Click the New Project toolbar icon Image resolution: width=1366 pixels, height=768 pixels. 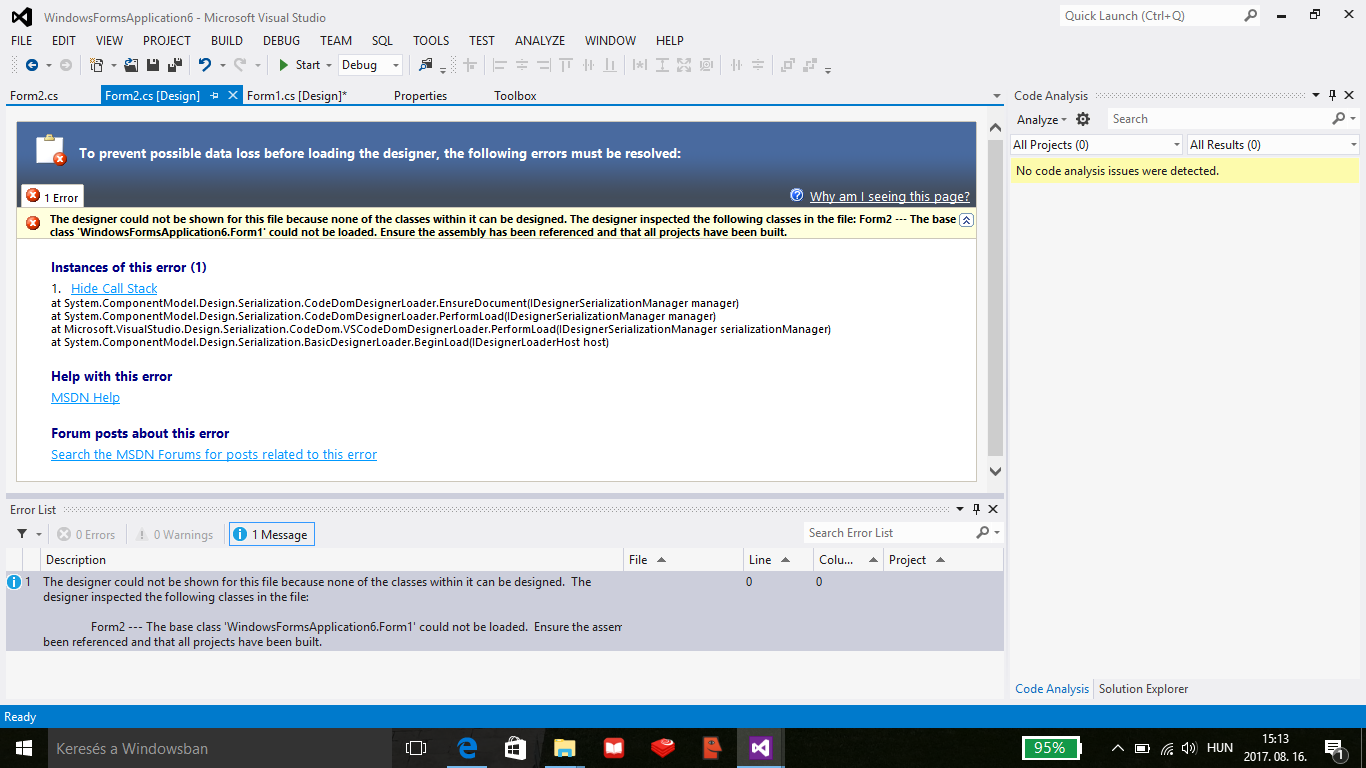tap(96, 65)
